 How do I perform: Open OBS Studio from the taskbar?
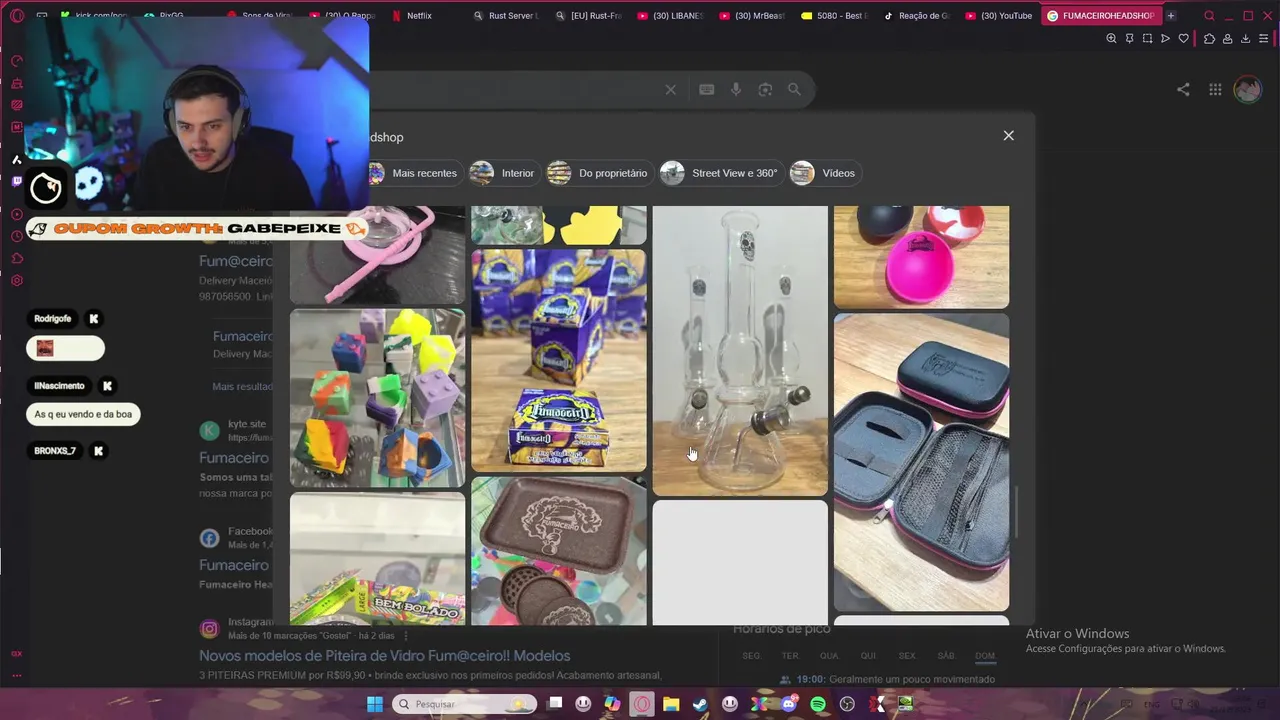tap(847, 704)
